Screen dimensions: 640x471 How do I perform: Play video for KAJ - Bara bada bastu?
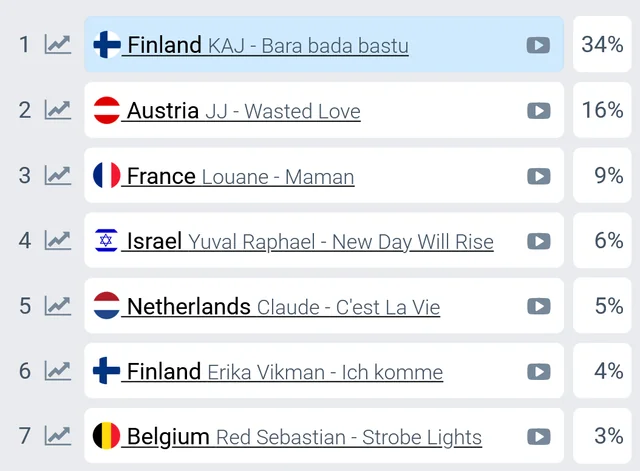point(538,45)
